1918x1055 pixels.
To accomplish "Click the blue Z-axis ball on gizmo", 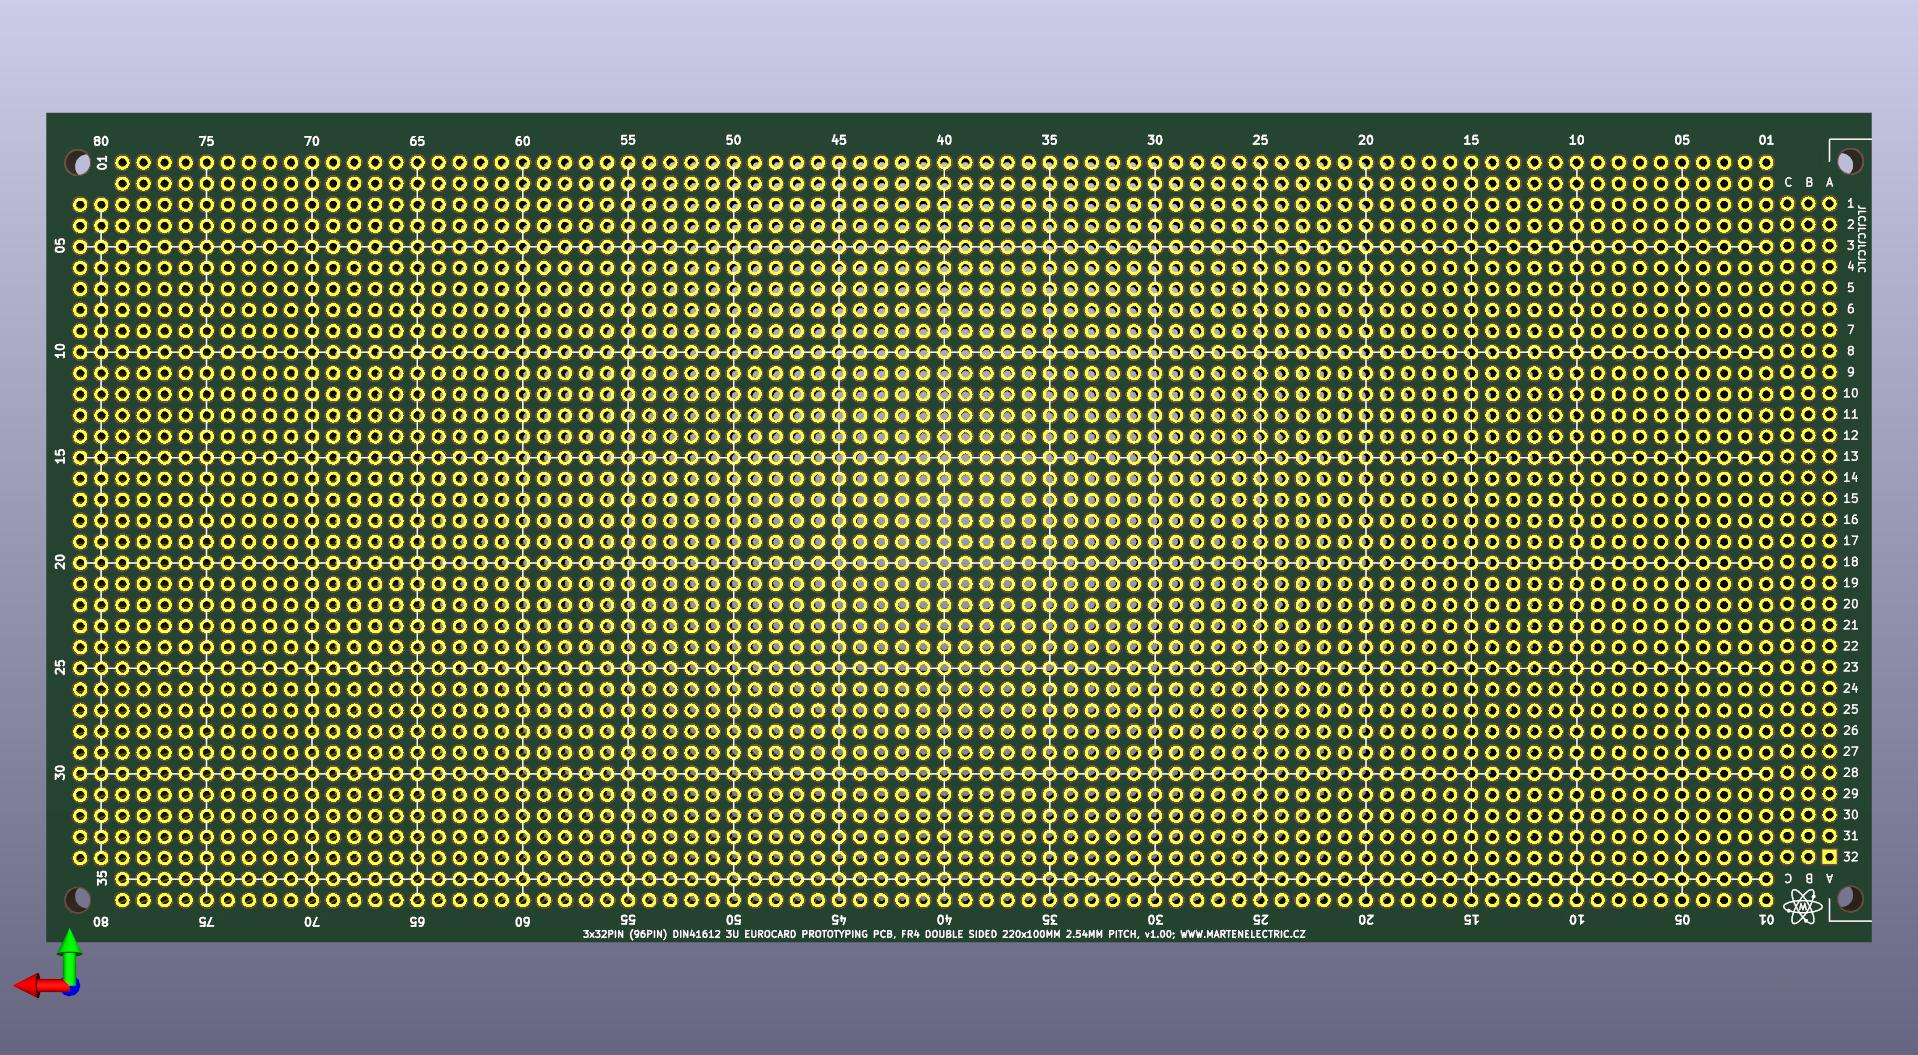I will tap(70, 987).
